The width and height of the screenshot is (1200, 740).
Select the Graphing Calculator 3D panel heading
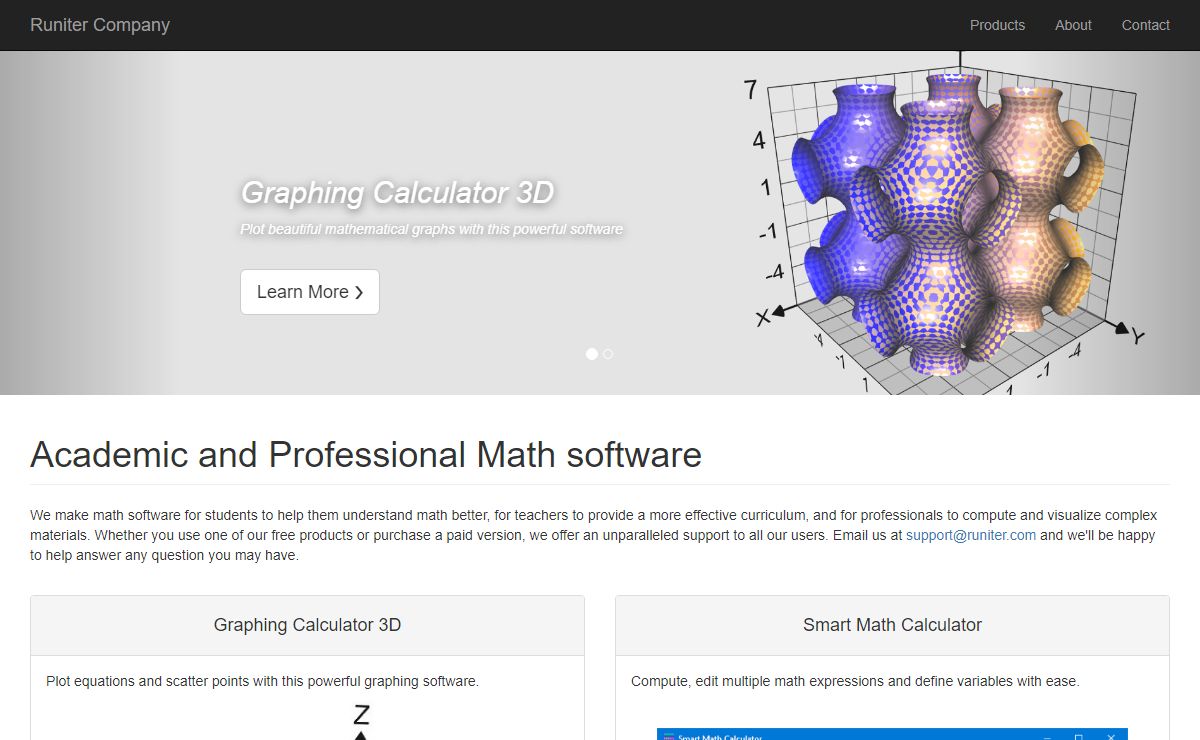tap(307, 625)
